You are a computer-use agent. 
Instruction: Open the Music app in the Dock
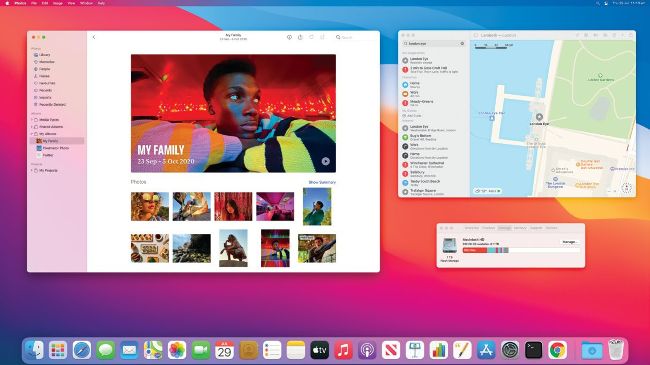[x=343, y=350]
